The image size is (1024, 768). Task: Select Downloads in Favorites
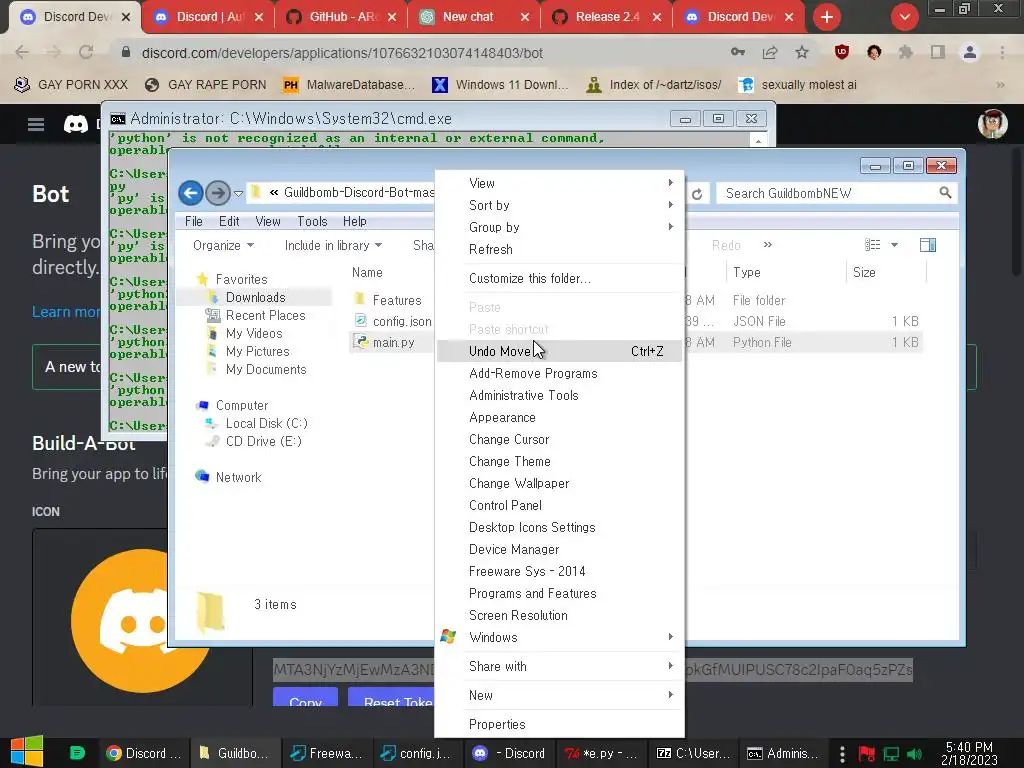[255, 298]
